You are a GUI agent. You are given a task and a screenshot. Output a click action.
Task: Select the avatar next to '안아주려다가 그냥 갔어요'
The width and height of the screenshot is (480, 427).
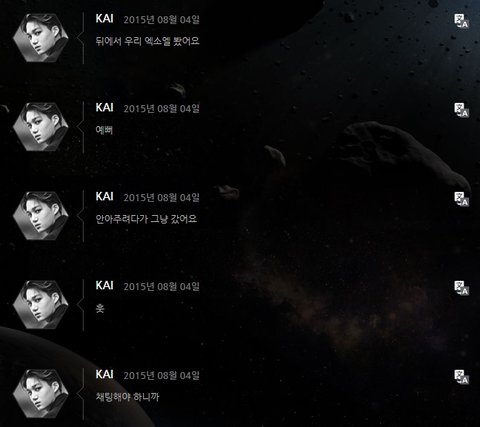tap(41, 216)
